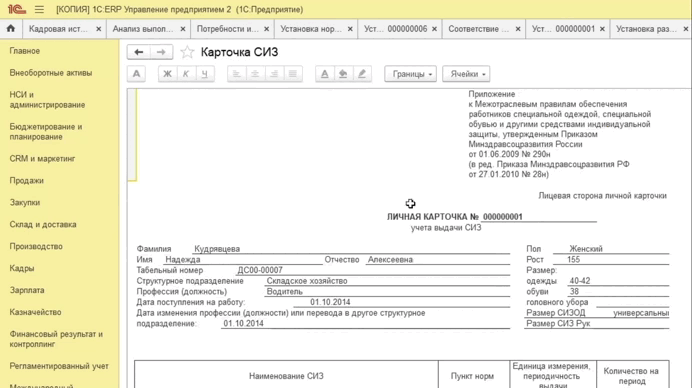Open the Склад и доставка section
The width and height of the screenshot is (692, 388).
(x=43, y=224)
